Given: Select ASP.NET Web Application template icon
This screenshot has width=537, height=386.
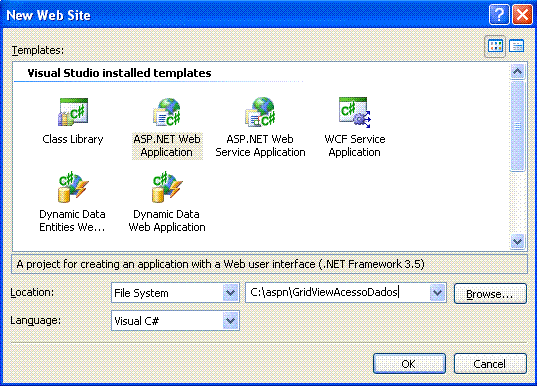Looking at the screenshot, I should click(x=167, y=112).
